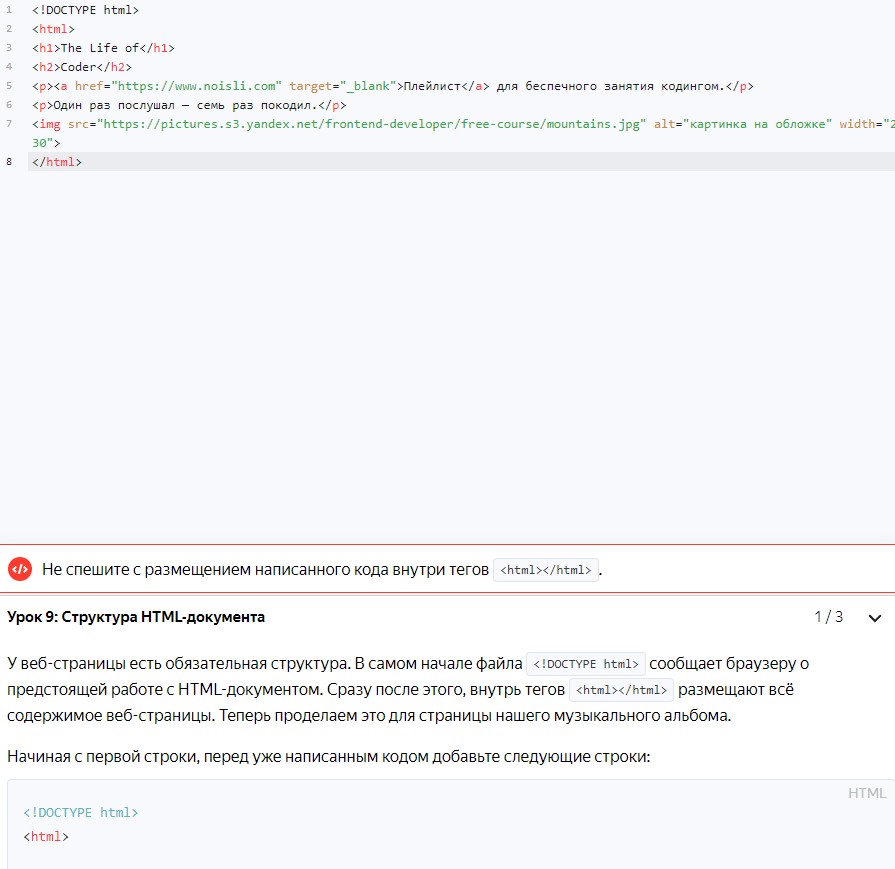The width and height of the screenshot is (895, 869).
Task: Click the HTML label of code sample
Action: pos(866,793)
